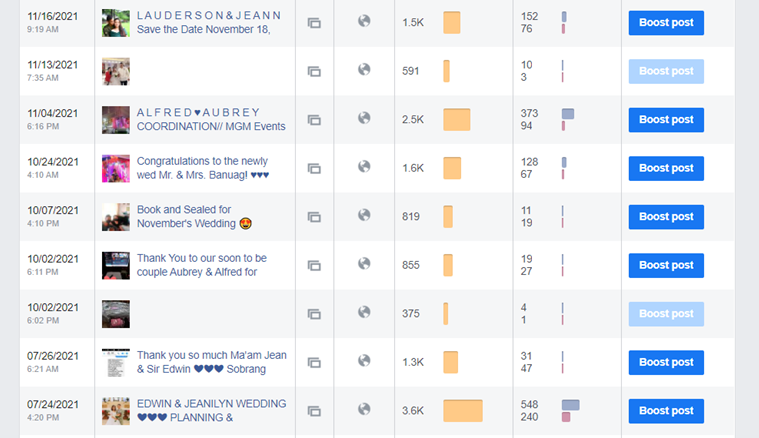This screenshot has height=438, width=759.
Task: Click globe icon for 10/02/2021 6:11 PM post
Action: (364, 263)
